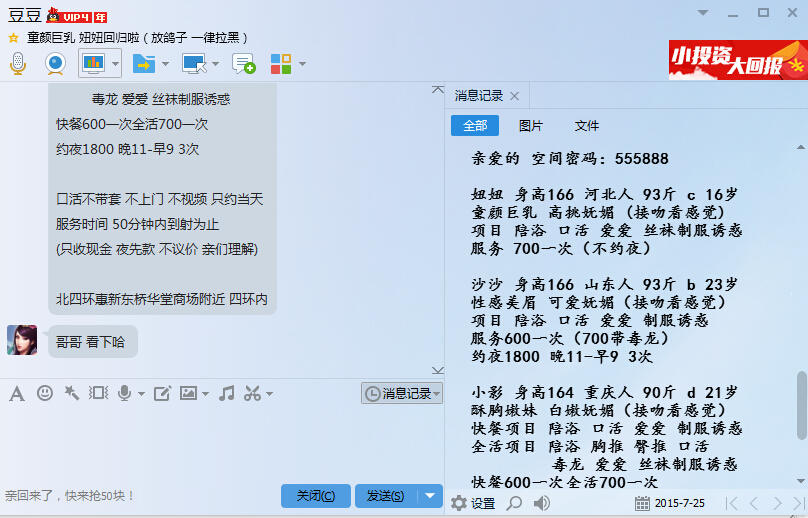The width and height of the screenshot is (808, 518).
Task: Expand the apps grid dropdown arrow
Action: (302, 64)
